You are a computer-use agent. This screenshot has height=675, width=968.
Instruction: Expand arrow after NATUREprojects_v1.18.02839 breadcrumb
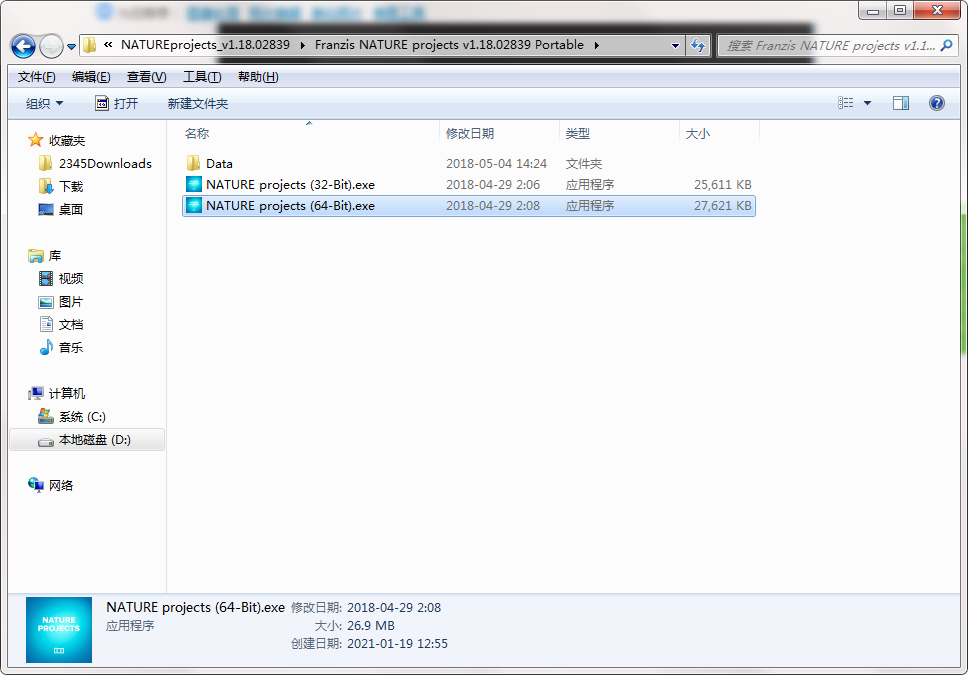point(302,45)
